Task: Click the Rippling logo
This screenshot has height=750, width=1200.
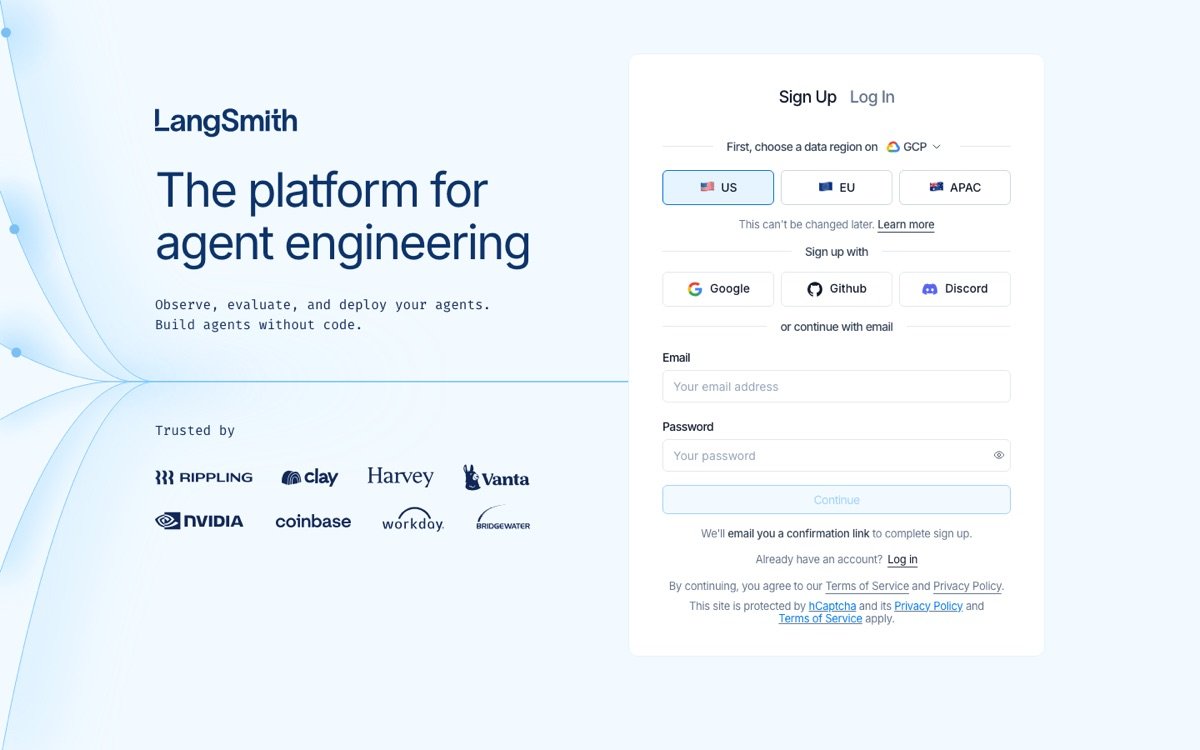Action: click(204, 478)
